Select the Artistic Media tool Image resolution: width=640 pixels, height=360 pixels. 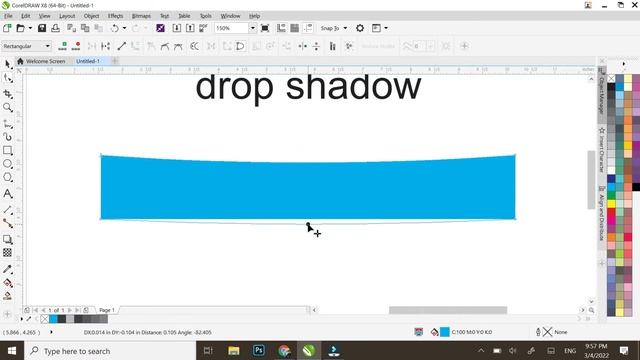click(8, 137)
